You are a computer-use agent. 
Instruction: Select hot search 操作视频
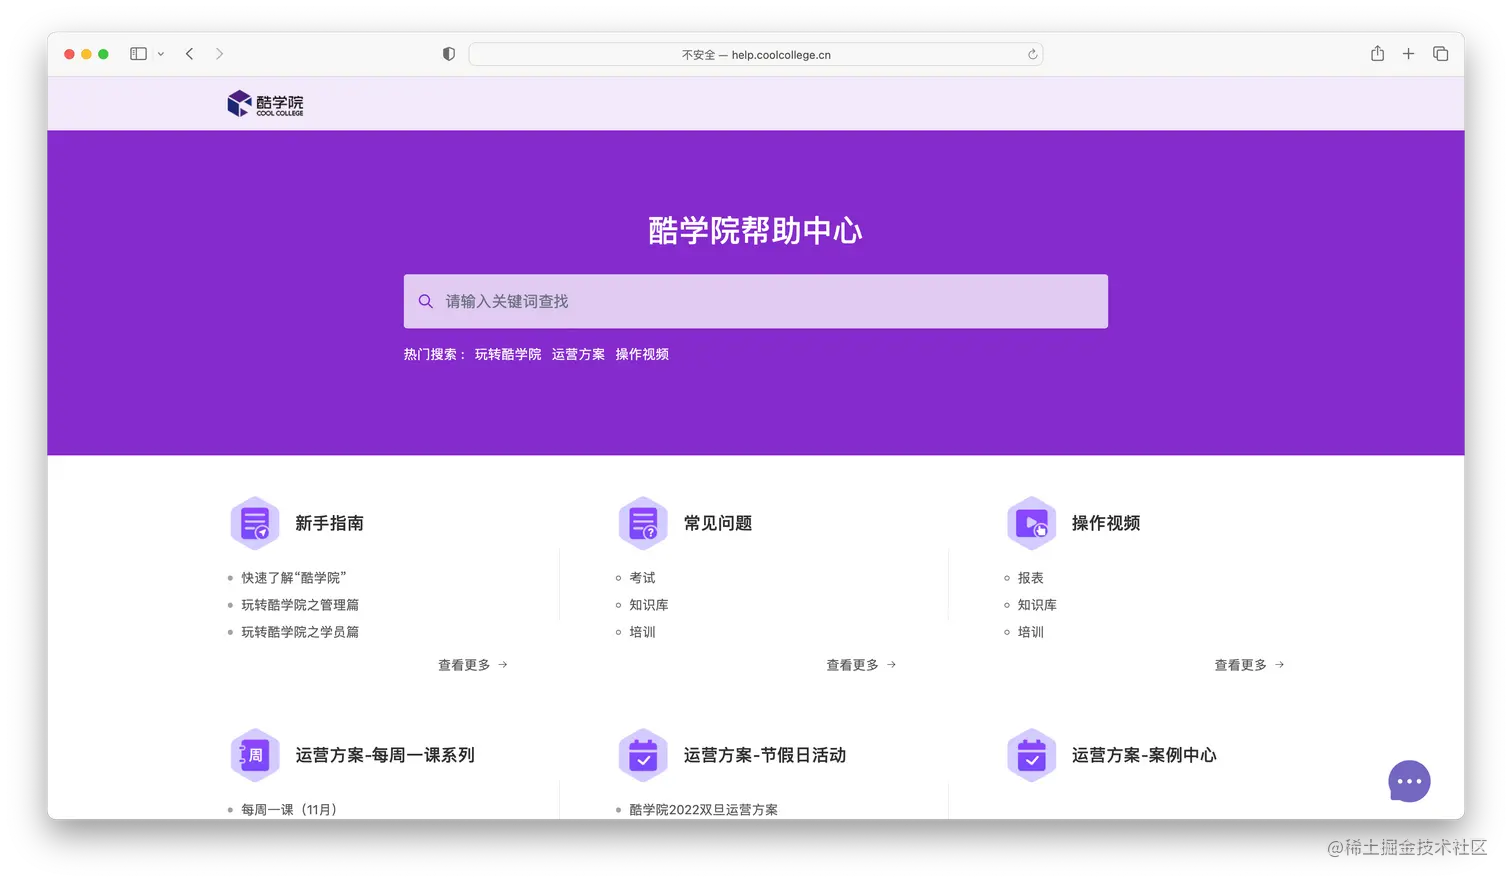[642, 354]
